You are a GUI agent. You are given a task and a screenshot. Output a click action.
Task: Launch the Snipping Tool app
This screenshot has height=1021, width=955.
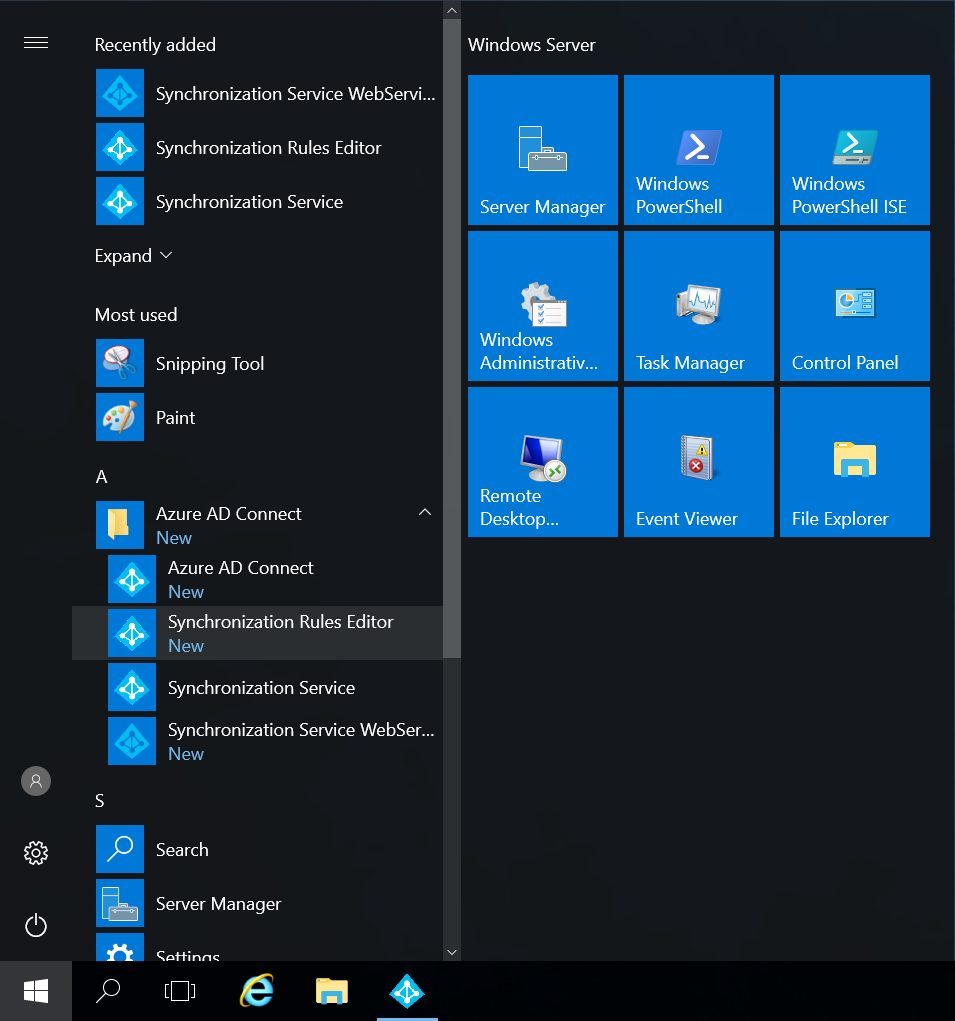(x=257, y=363)
